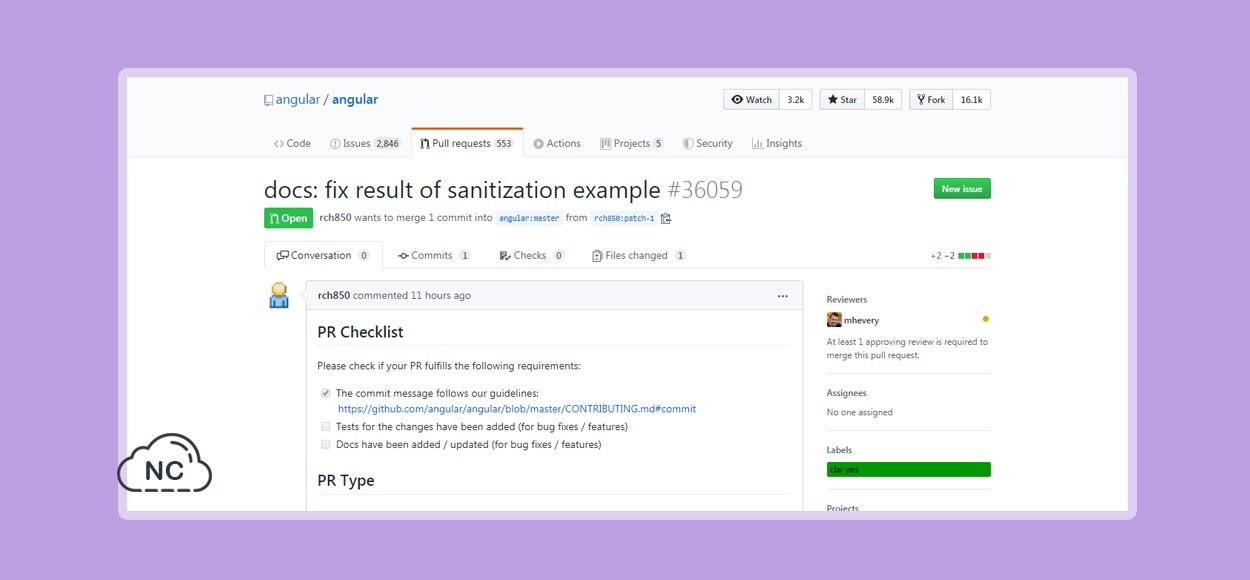
Task: Open the comment's three-dot options menu
Action: tap(783, 295)
